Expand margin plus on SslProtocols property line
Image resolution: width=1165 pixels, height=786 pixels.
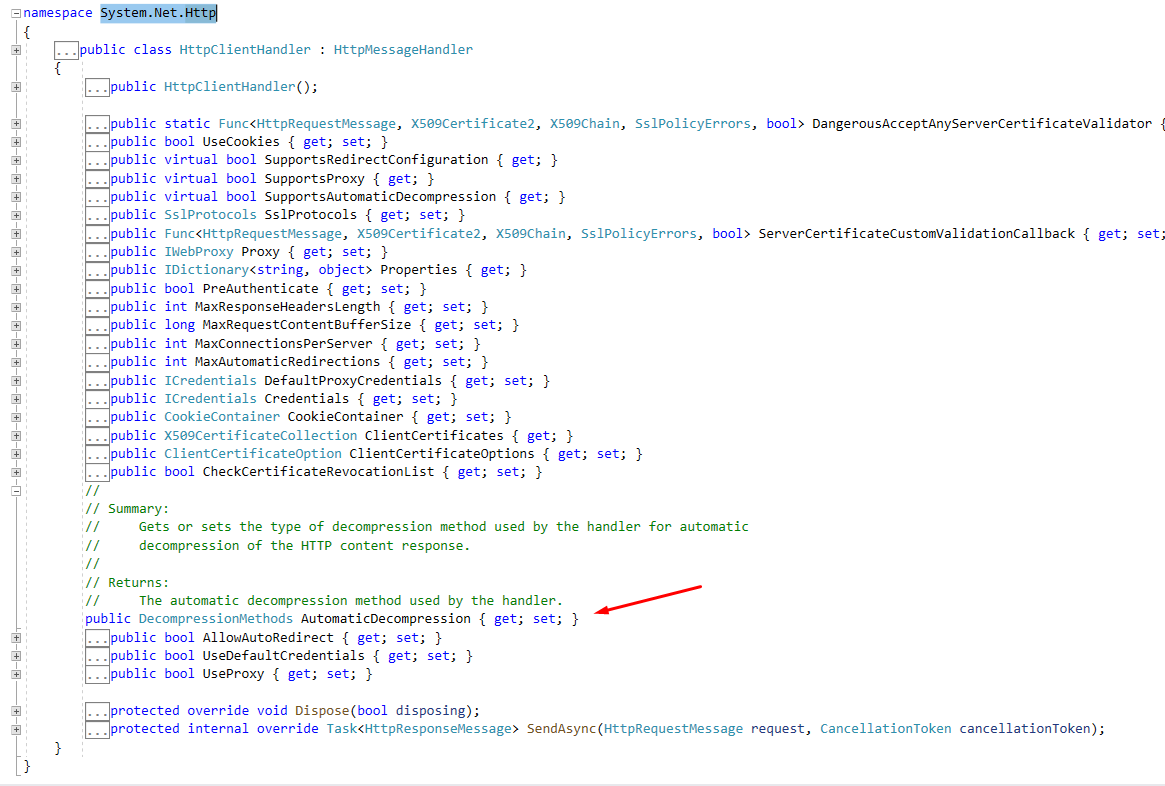point(16,215)
